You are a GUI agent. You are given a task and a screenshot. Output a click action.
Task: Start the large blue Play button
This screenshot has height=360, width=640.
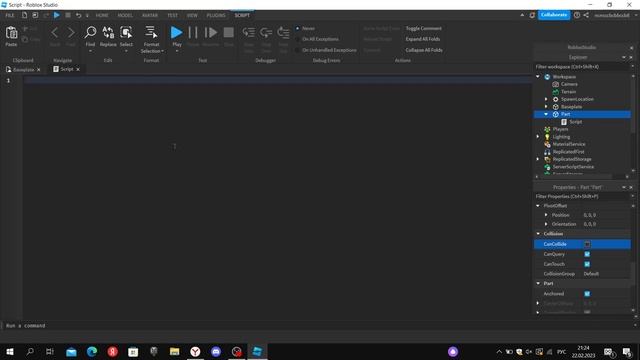tap(176, 32)
